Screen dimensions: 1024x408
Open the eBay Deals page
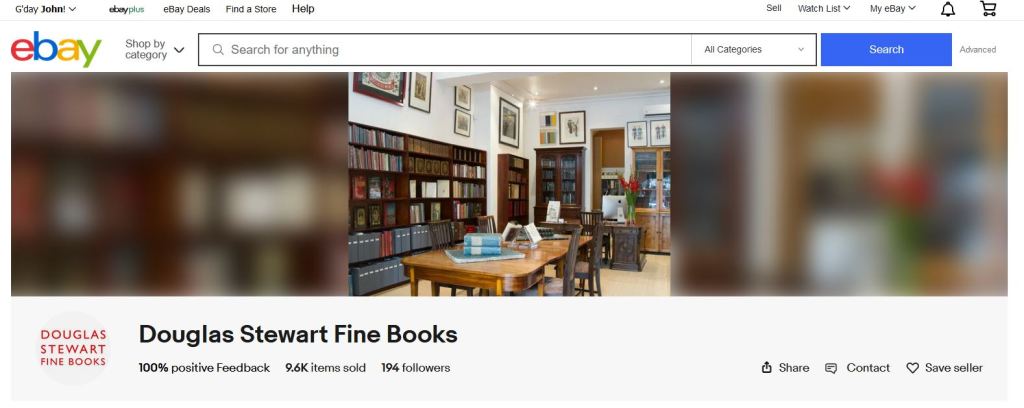tap(186, 9)
